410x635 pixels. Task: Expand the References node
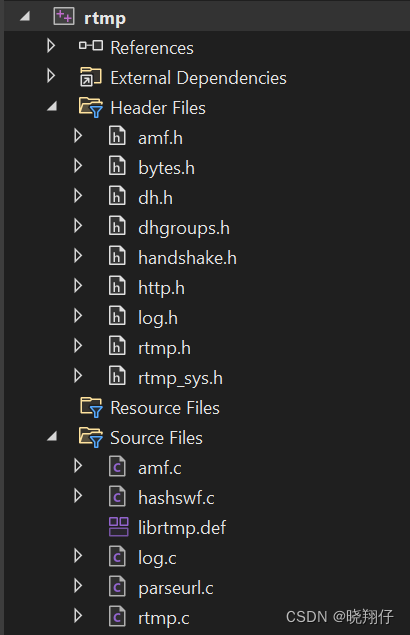pyautogui.click(x=51, y=46)
